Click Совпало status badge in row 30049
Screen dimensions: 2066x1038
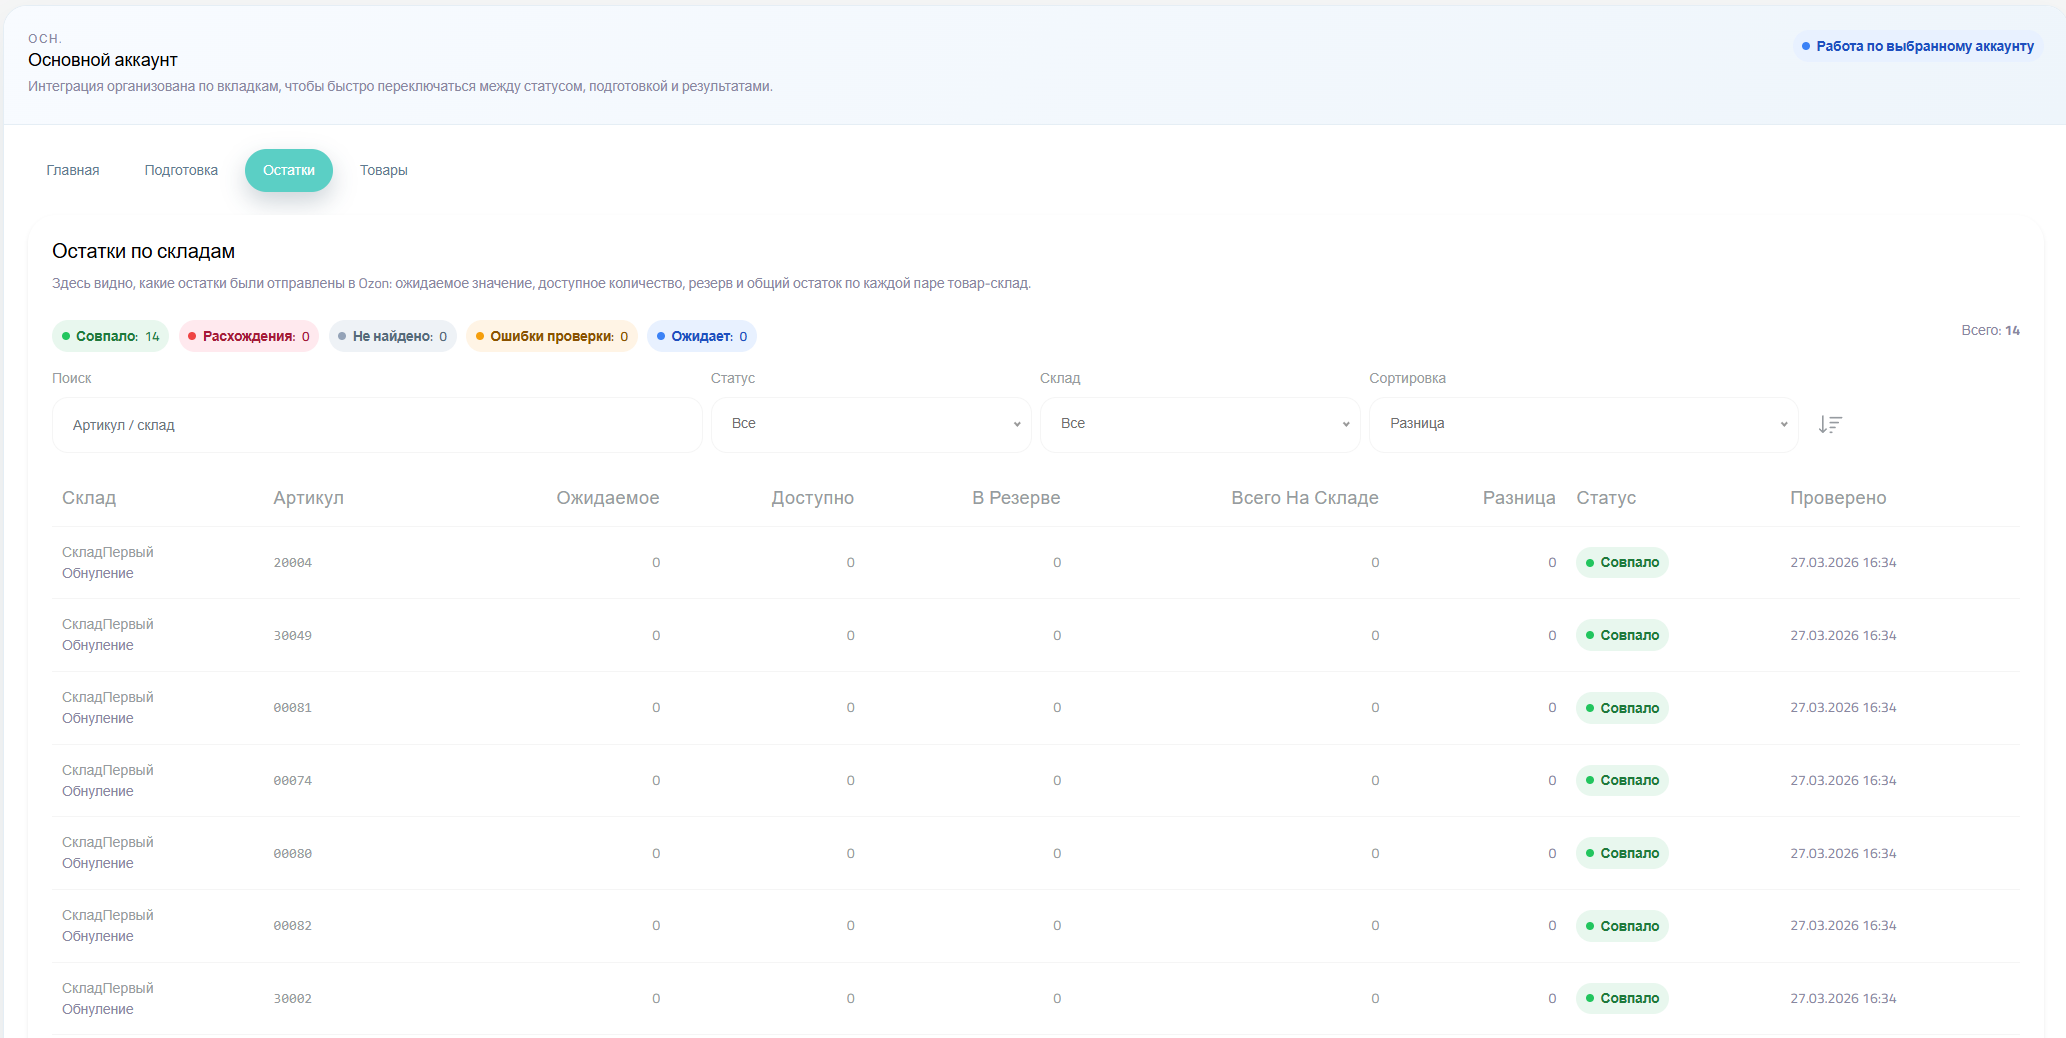point(1622,635)
